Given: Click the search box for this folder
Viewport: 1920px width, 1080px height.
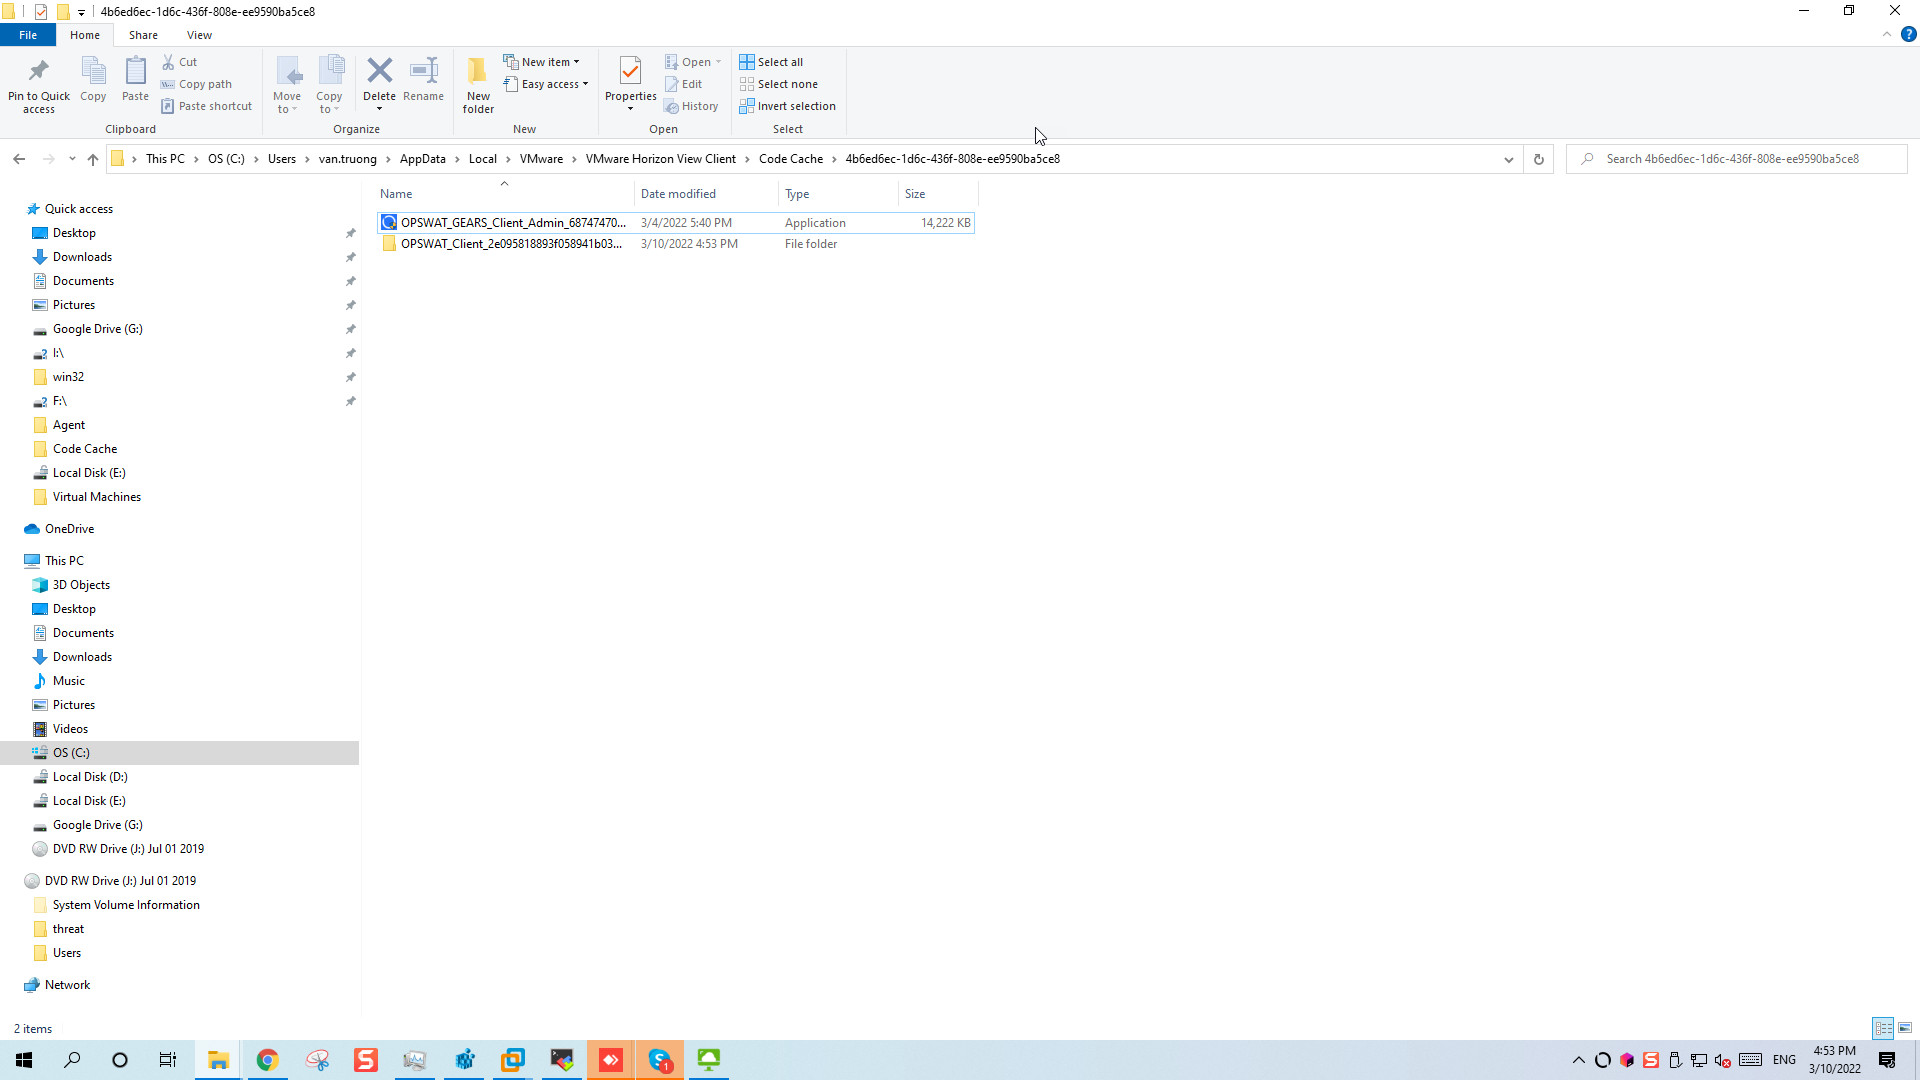Looking at the screenshot, I should point(1737,159).
